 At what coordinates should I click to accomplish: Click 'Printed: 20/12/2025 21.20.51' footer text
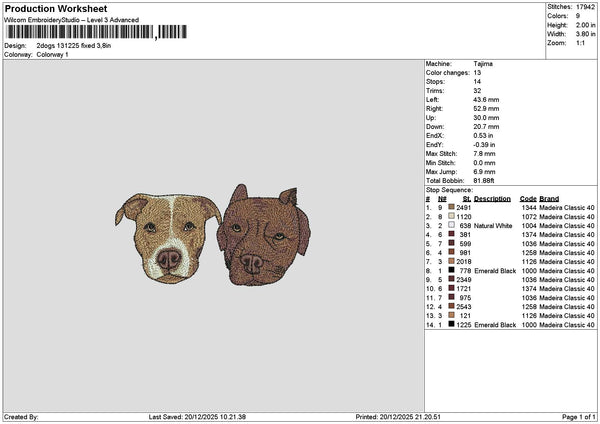point(398,417)
